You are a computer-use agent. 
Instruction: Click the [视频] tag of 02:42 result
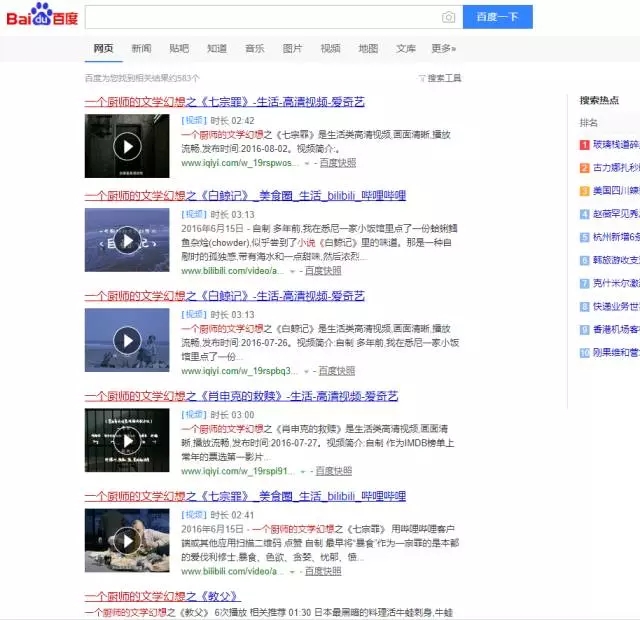pyautogui.click(x=194, y=120)
